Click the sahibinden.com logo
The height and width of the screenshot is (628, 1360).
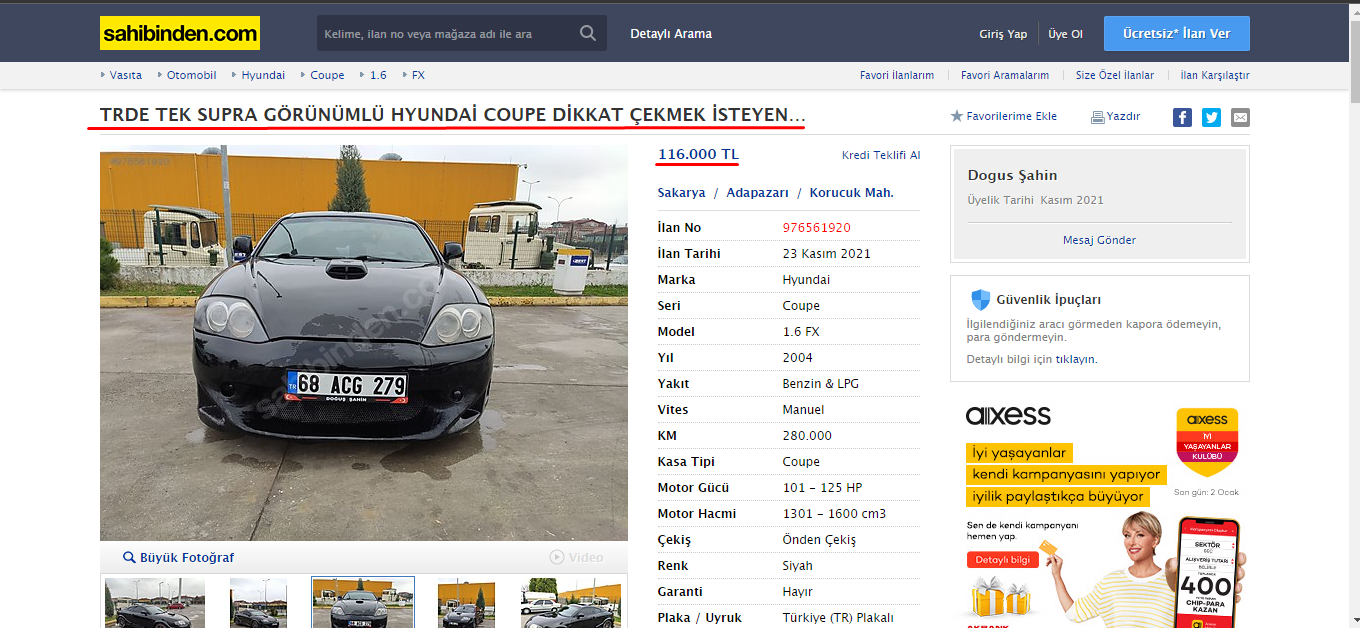[180, 33]
